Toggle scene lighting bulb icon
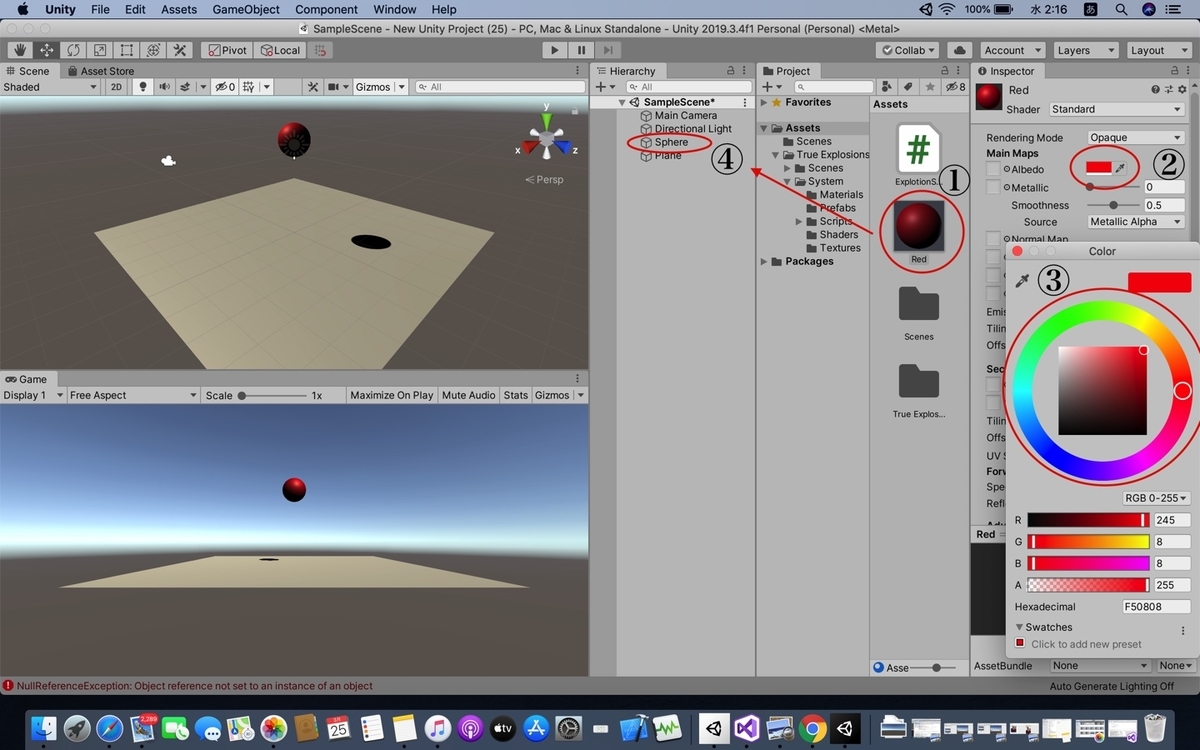The width and height of the screenshot is (1200, 750). [143, 87]
